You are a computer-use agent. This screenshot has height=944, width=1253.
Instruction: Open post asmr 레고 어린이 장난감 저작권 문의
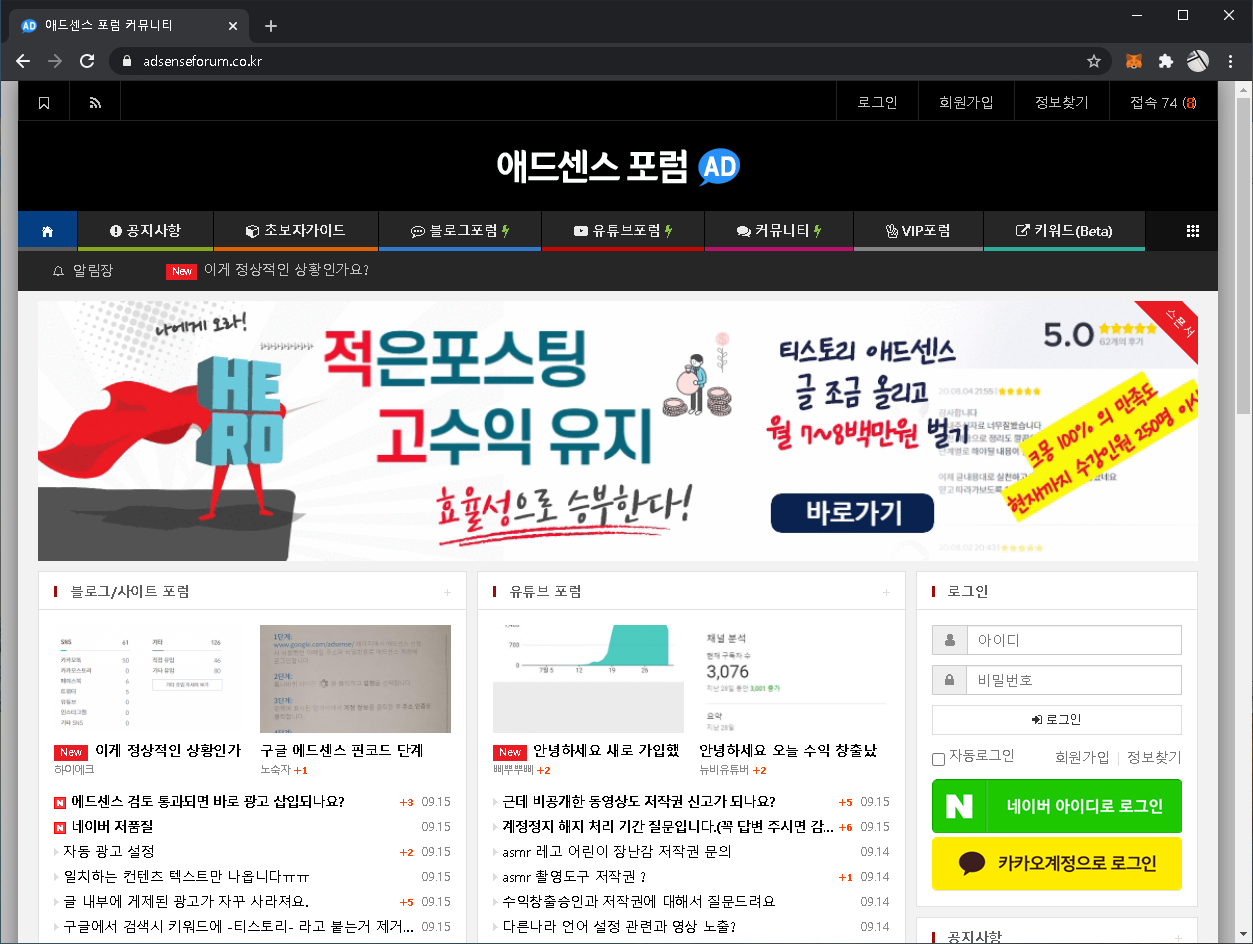tap(617, 852)
